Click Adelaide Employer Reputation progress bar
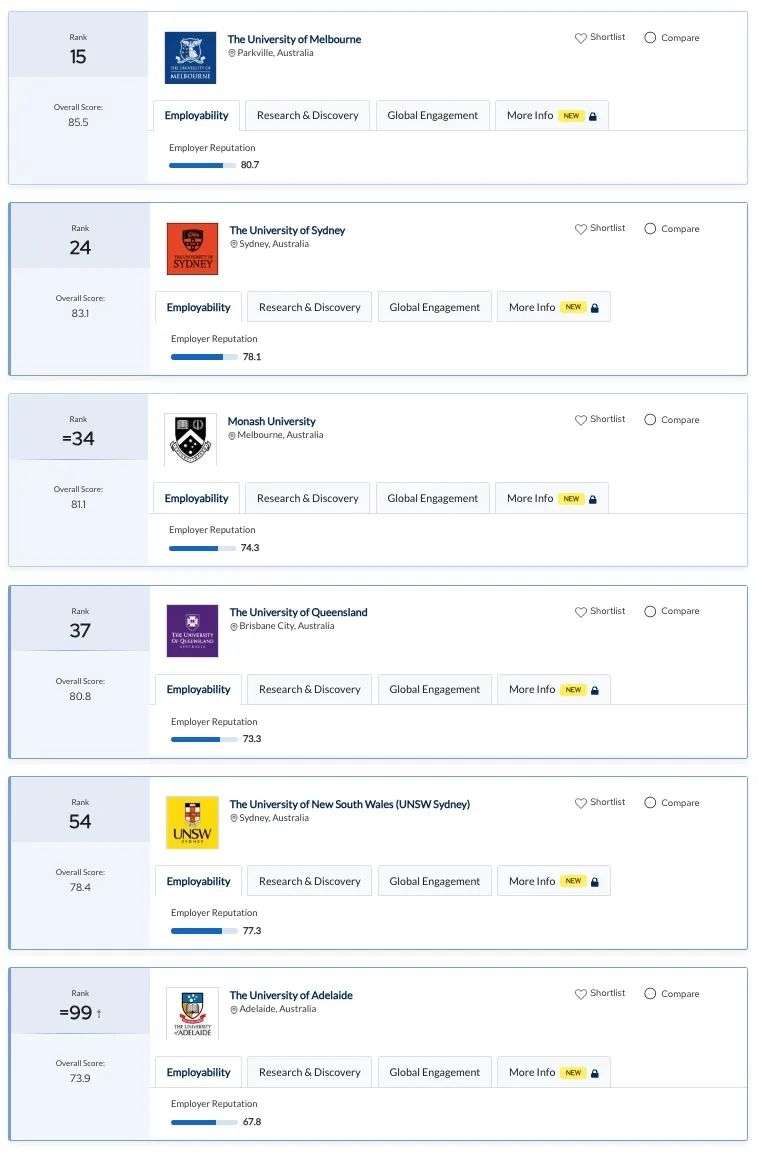This screenshot has width=758, height=1156. tap(204, 1122)
